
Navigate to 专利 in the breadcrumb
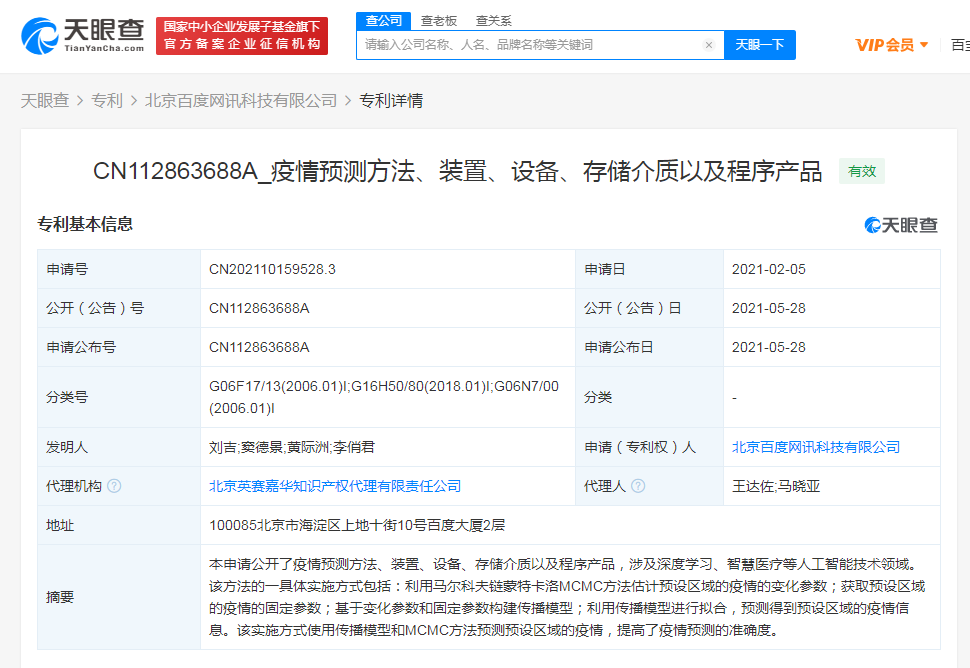pyautogui.click(x=107, y=102)
